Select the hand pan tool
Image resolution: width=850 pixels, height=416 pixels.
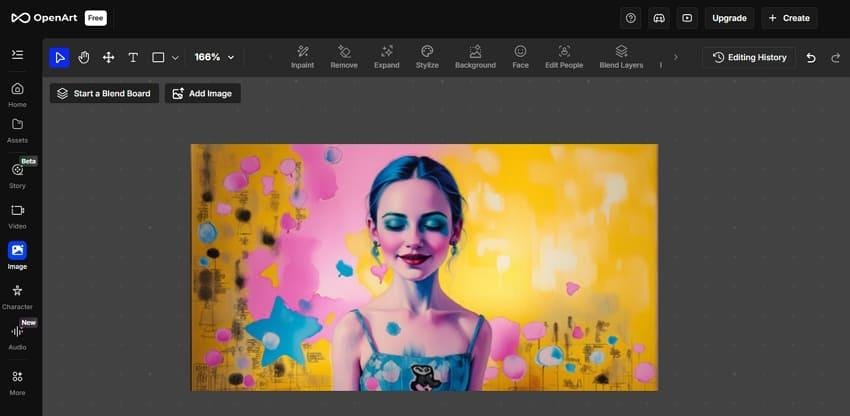click(x=83, y=57)
